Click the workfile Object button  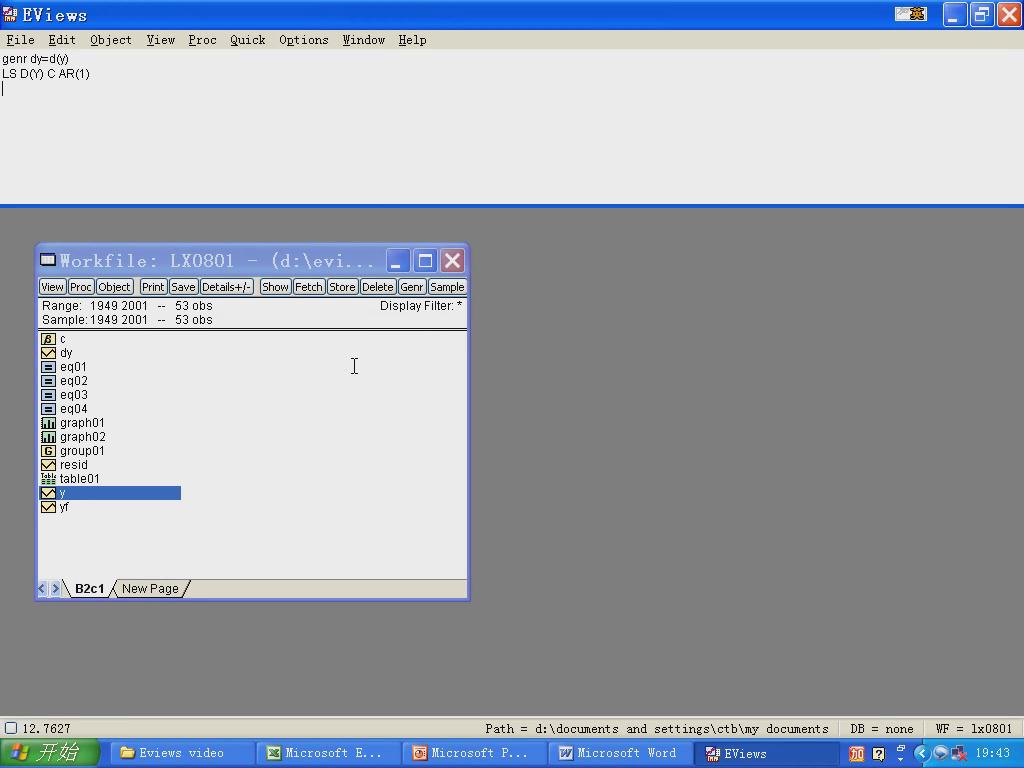114,287
